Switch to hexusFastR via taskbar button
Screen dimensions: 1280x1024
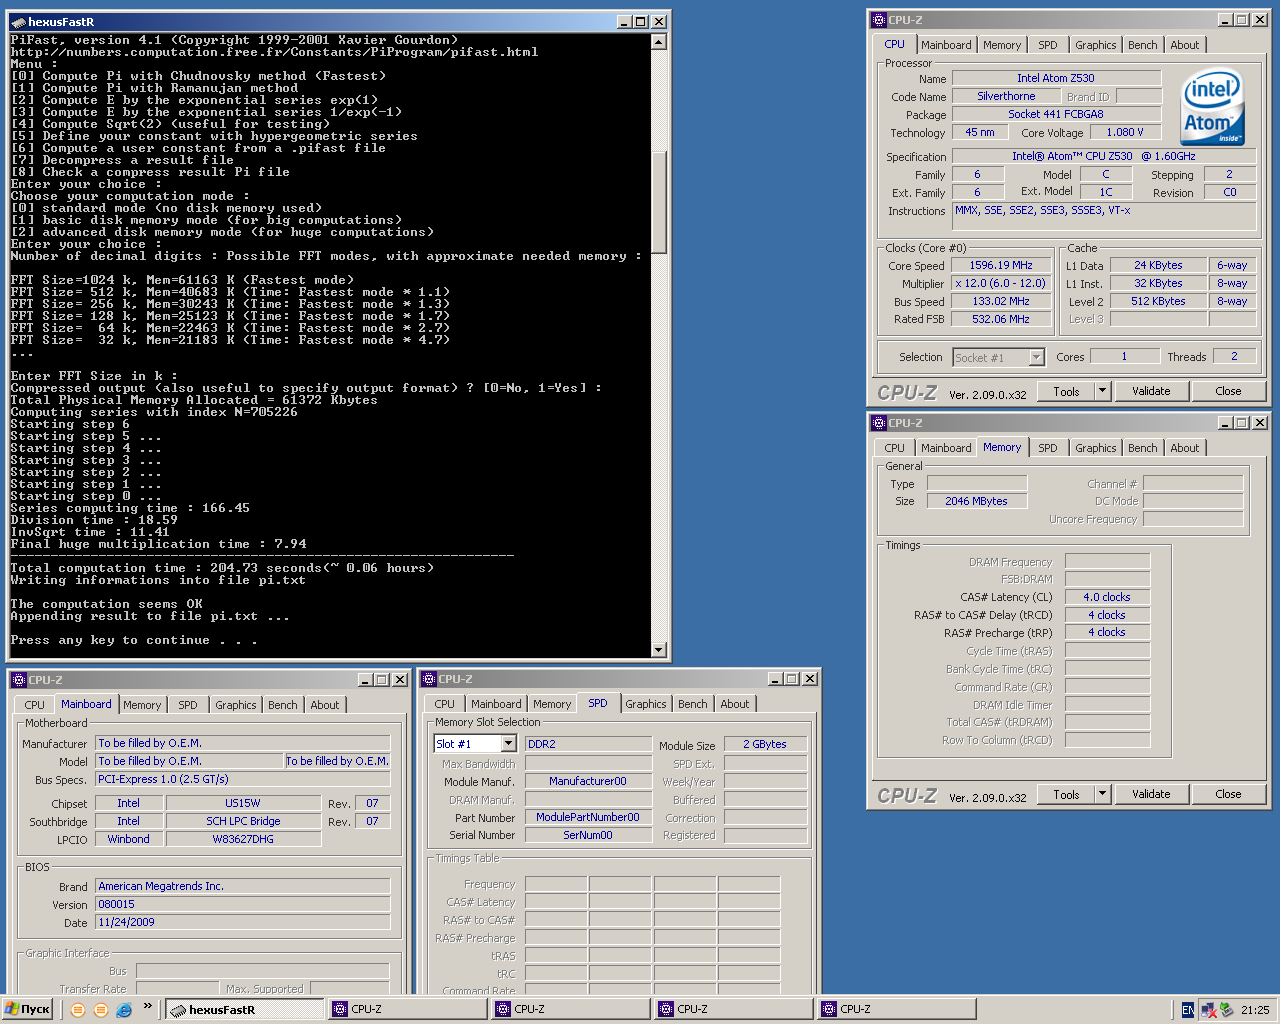[x=245, y=1010]
